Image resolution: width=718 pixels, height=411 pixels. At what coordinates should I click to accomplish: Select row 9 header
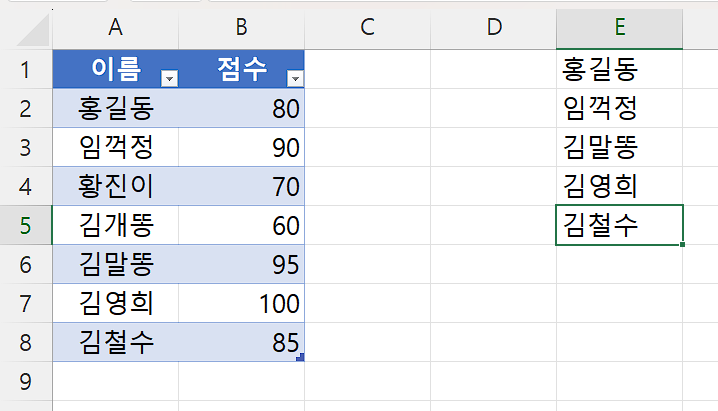coord(26,381)
